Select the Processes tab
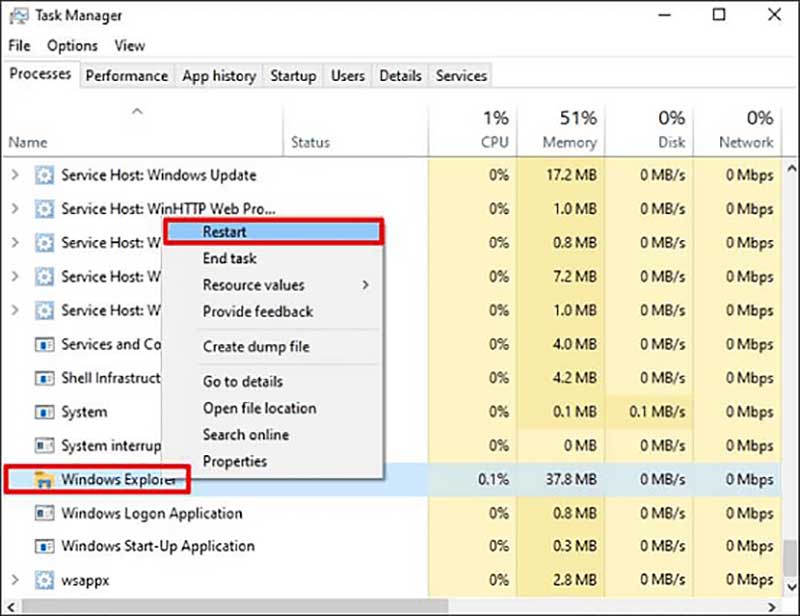Image resolution: width=800 pixels, height=616 pixels. [40, 74]
